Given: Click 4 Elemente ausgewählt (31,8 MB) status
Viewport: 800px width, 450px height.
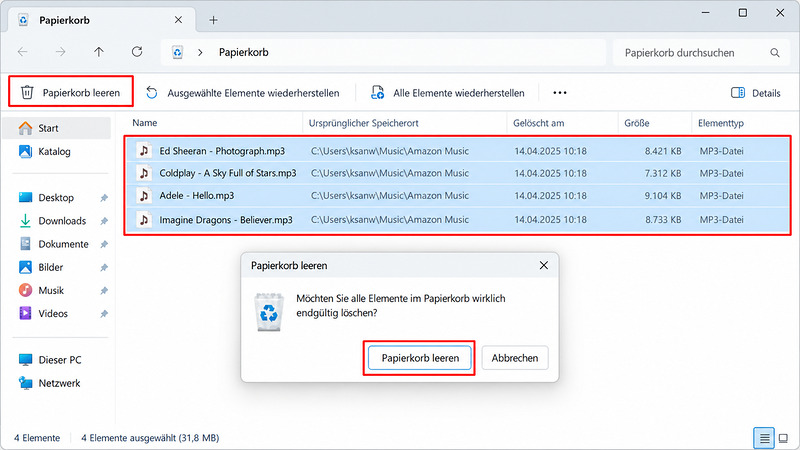Looking at the screenshot, I should tap(150, 438).
